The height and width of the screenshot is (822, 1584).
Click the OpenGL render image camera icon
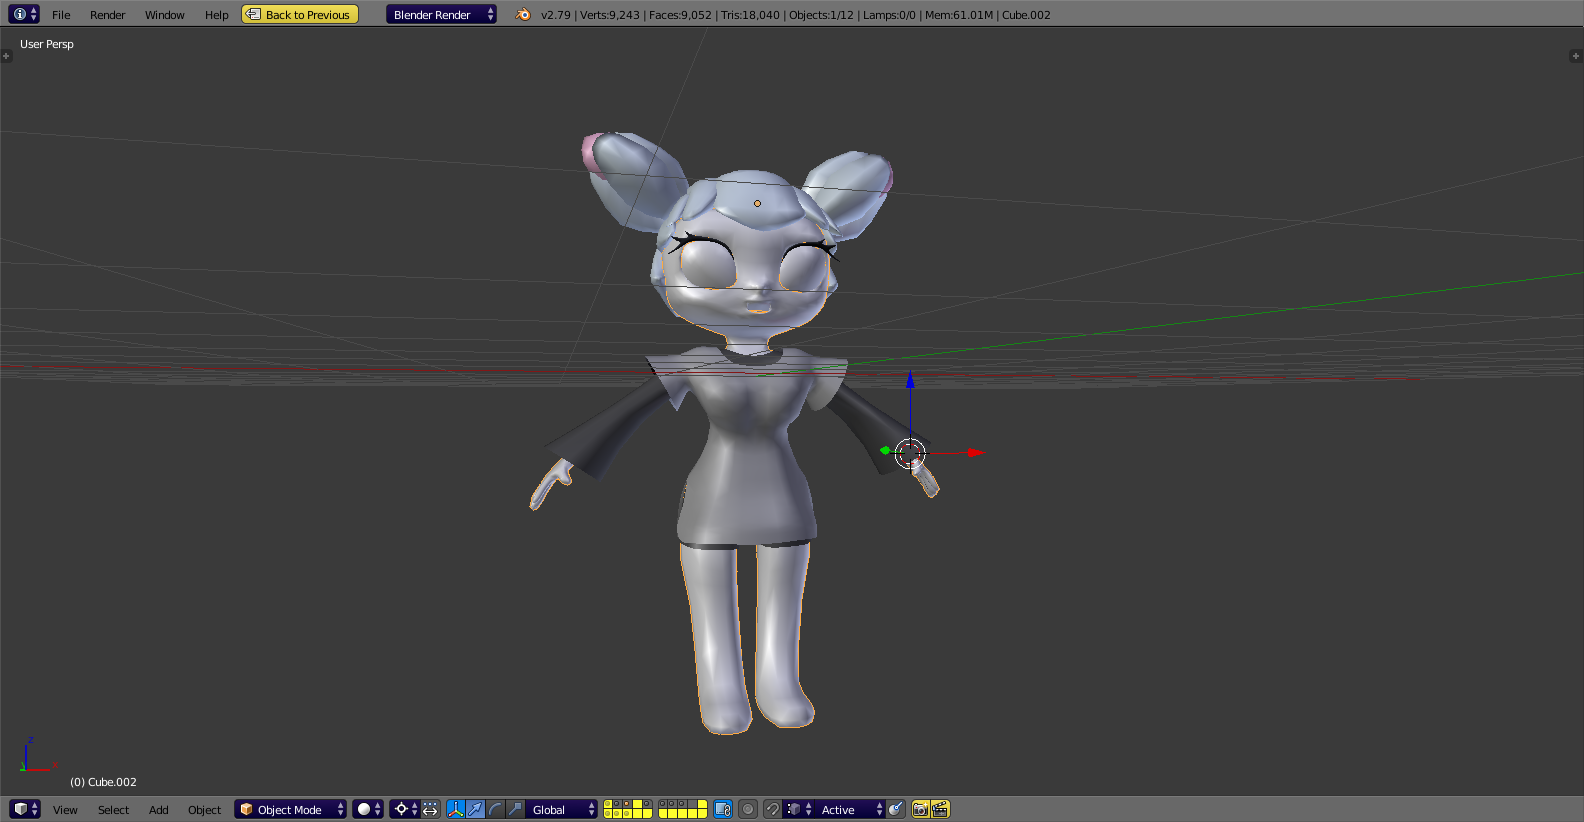[920, 809]
